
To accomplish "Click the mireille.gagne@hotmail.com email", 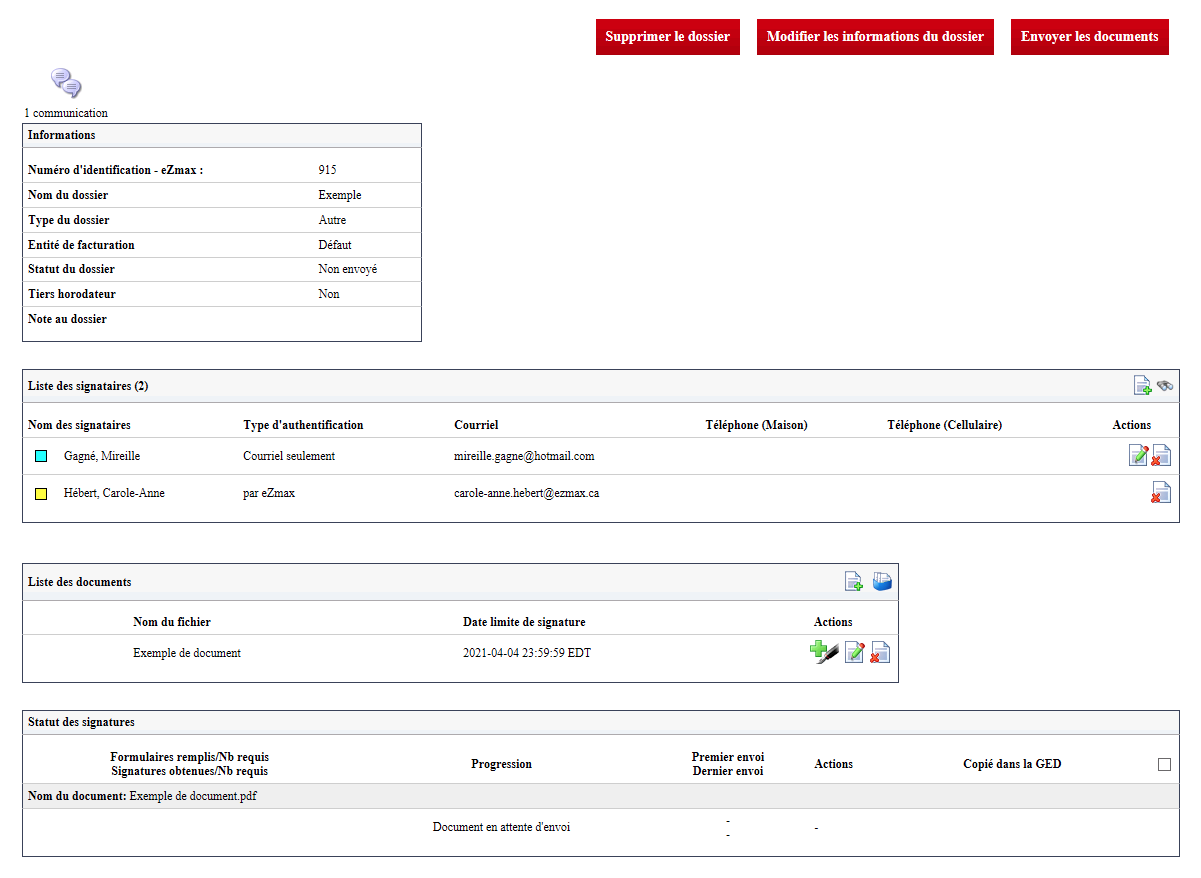I will coord(524,456).
